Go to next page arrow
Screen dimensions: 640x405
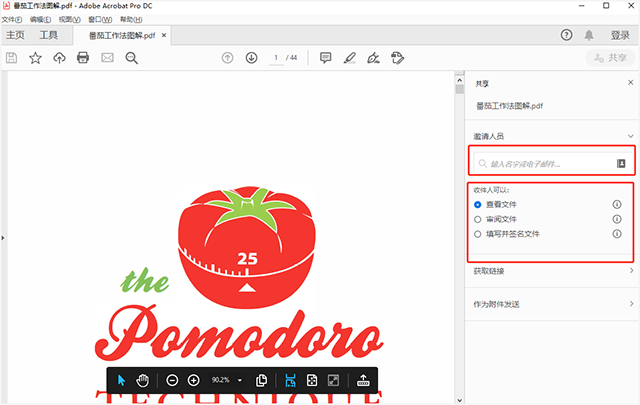pos(251,58)
